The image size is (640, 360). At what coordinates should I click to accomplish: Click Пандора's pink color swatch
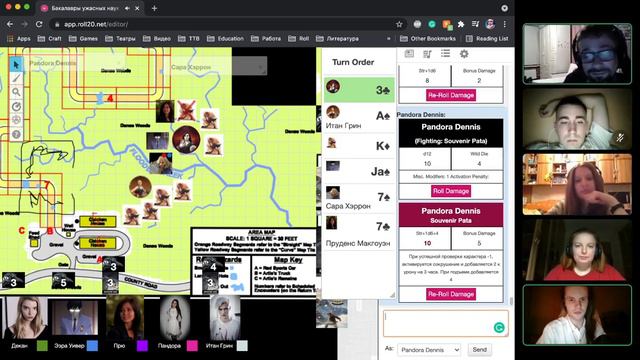click(192, 346)
